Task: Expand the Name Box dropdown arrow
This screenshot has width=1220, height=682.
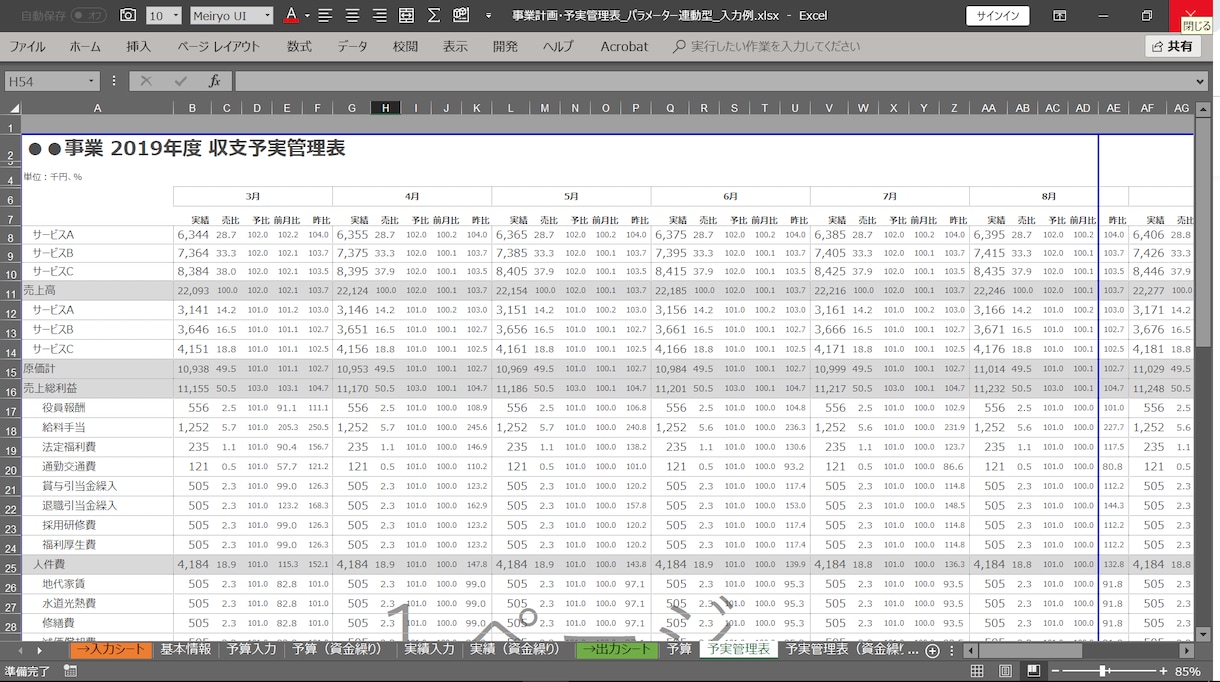Action: point(91,81)
